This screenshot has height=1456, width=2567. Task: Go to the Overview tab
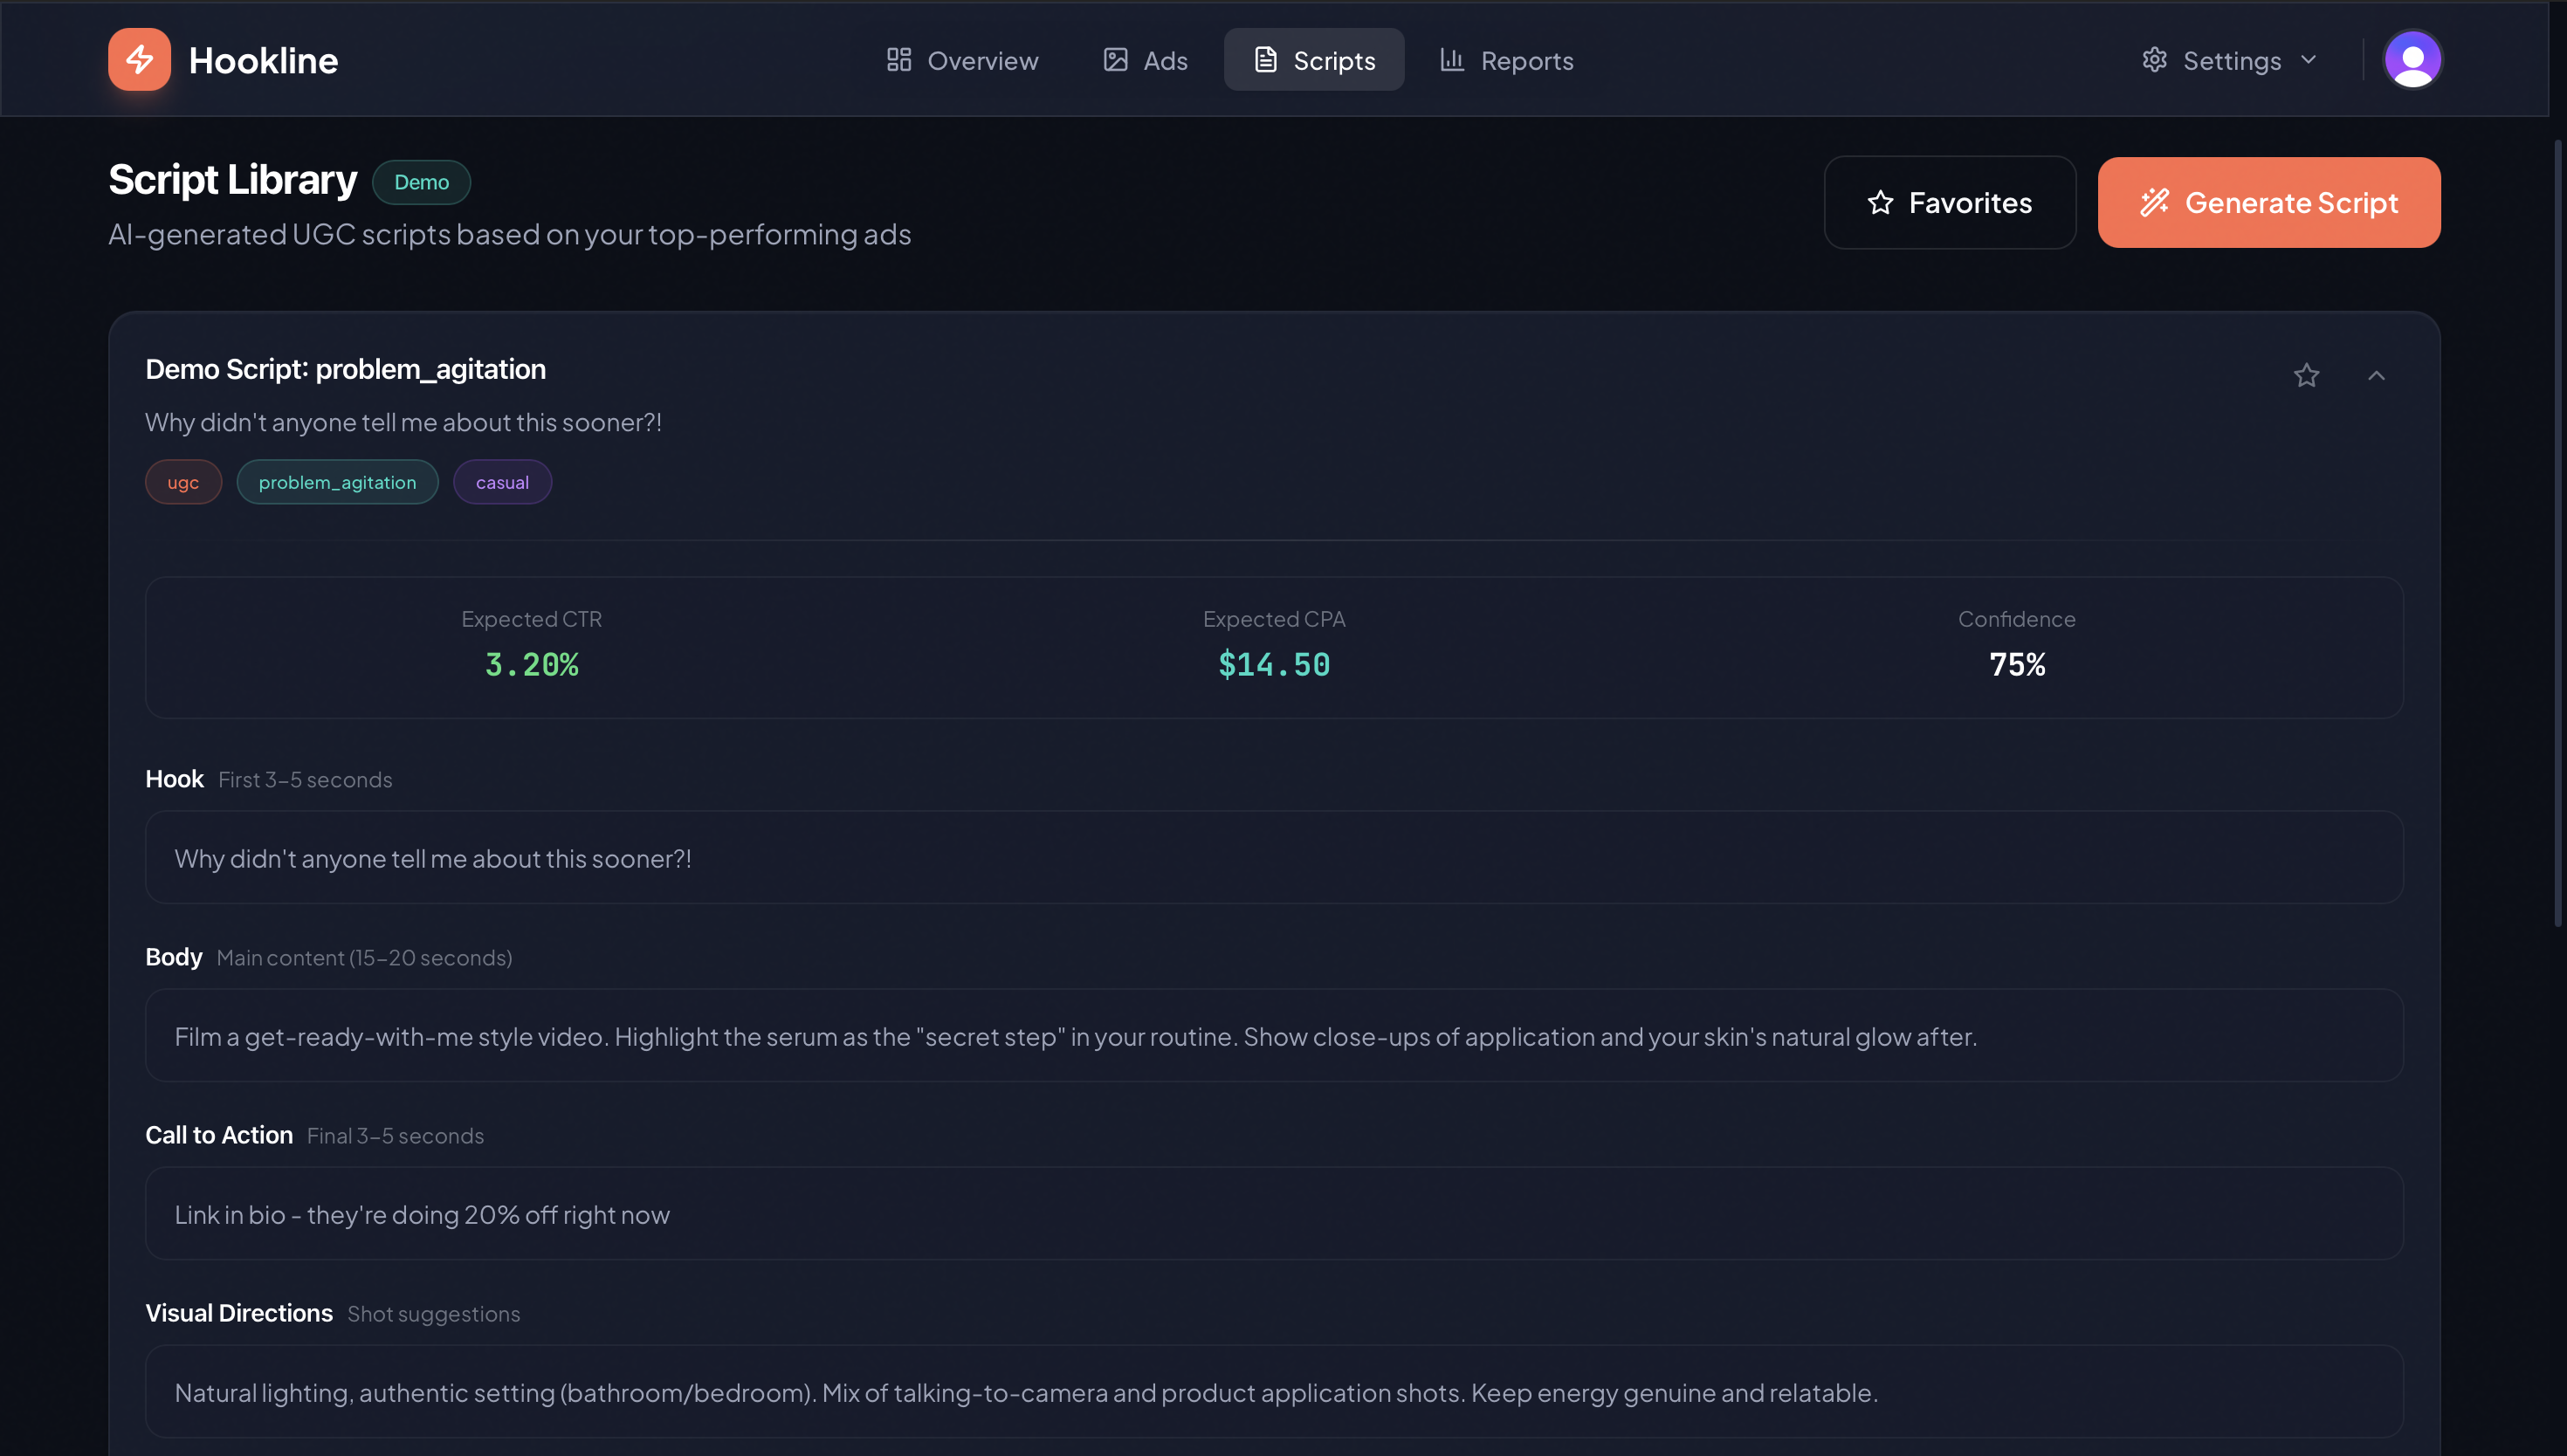click(962, 60)
